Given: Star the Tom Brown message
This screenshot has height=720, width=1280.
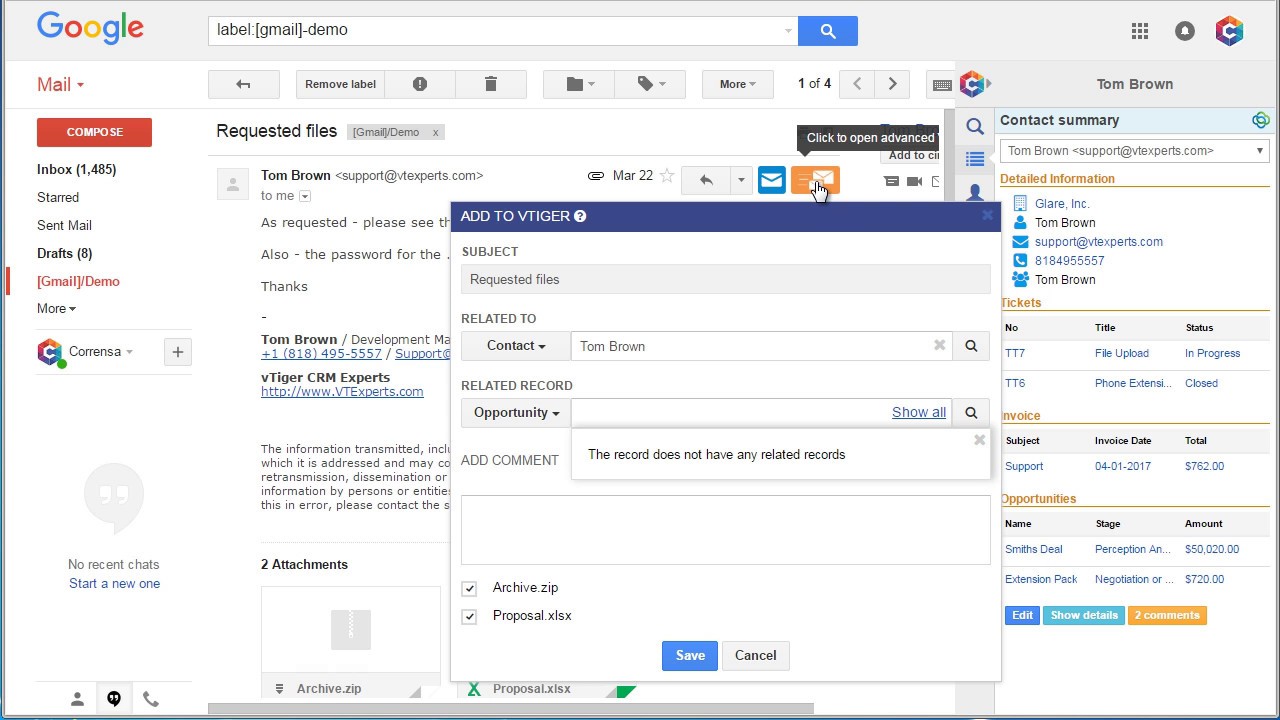Looking at the screenshot, I should point(667,176).
